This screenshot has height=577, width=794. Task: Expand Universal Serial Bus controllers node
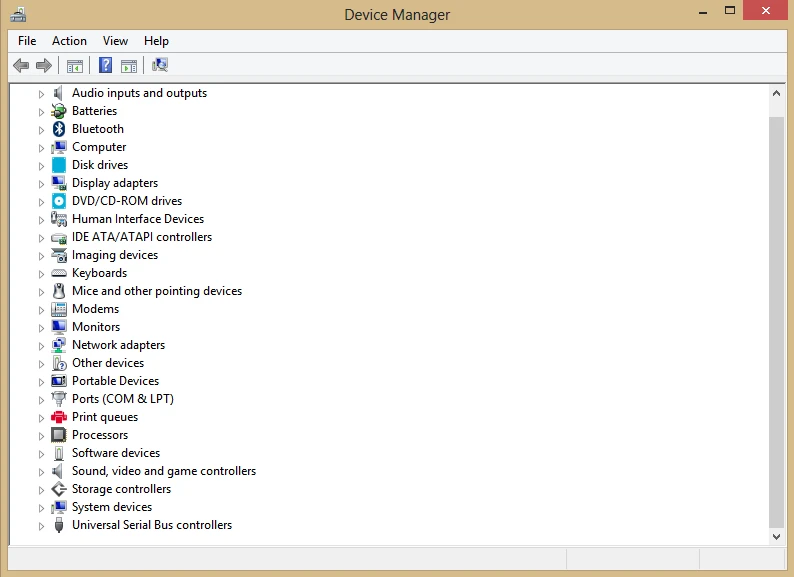[x=42, y=525]
